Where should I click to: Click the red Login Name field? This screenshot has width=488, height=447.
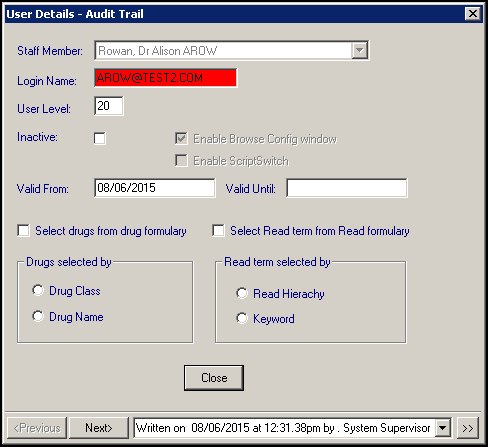click(x=166, y=78)
